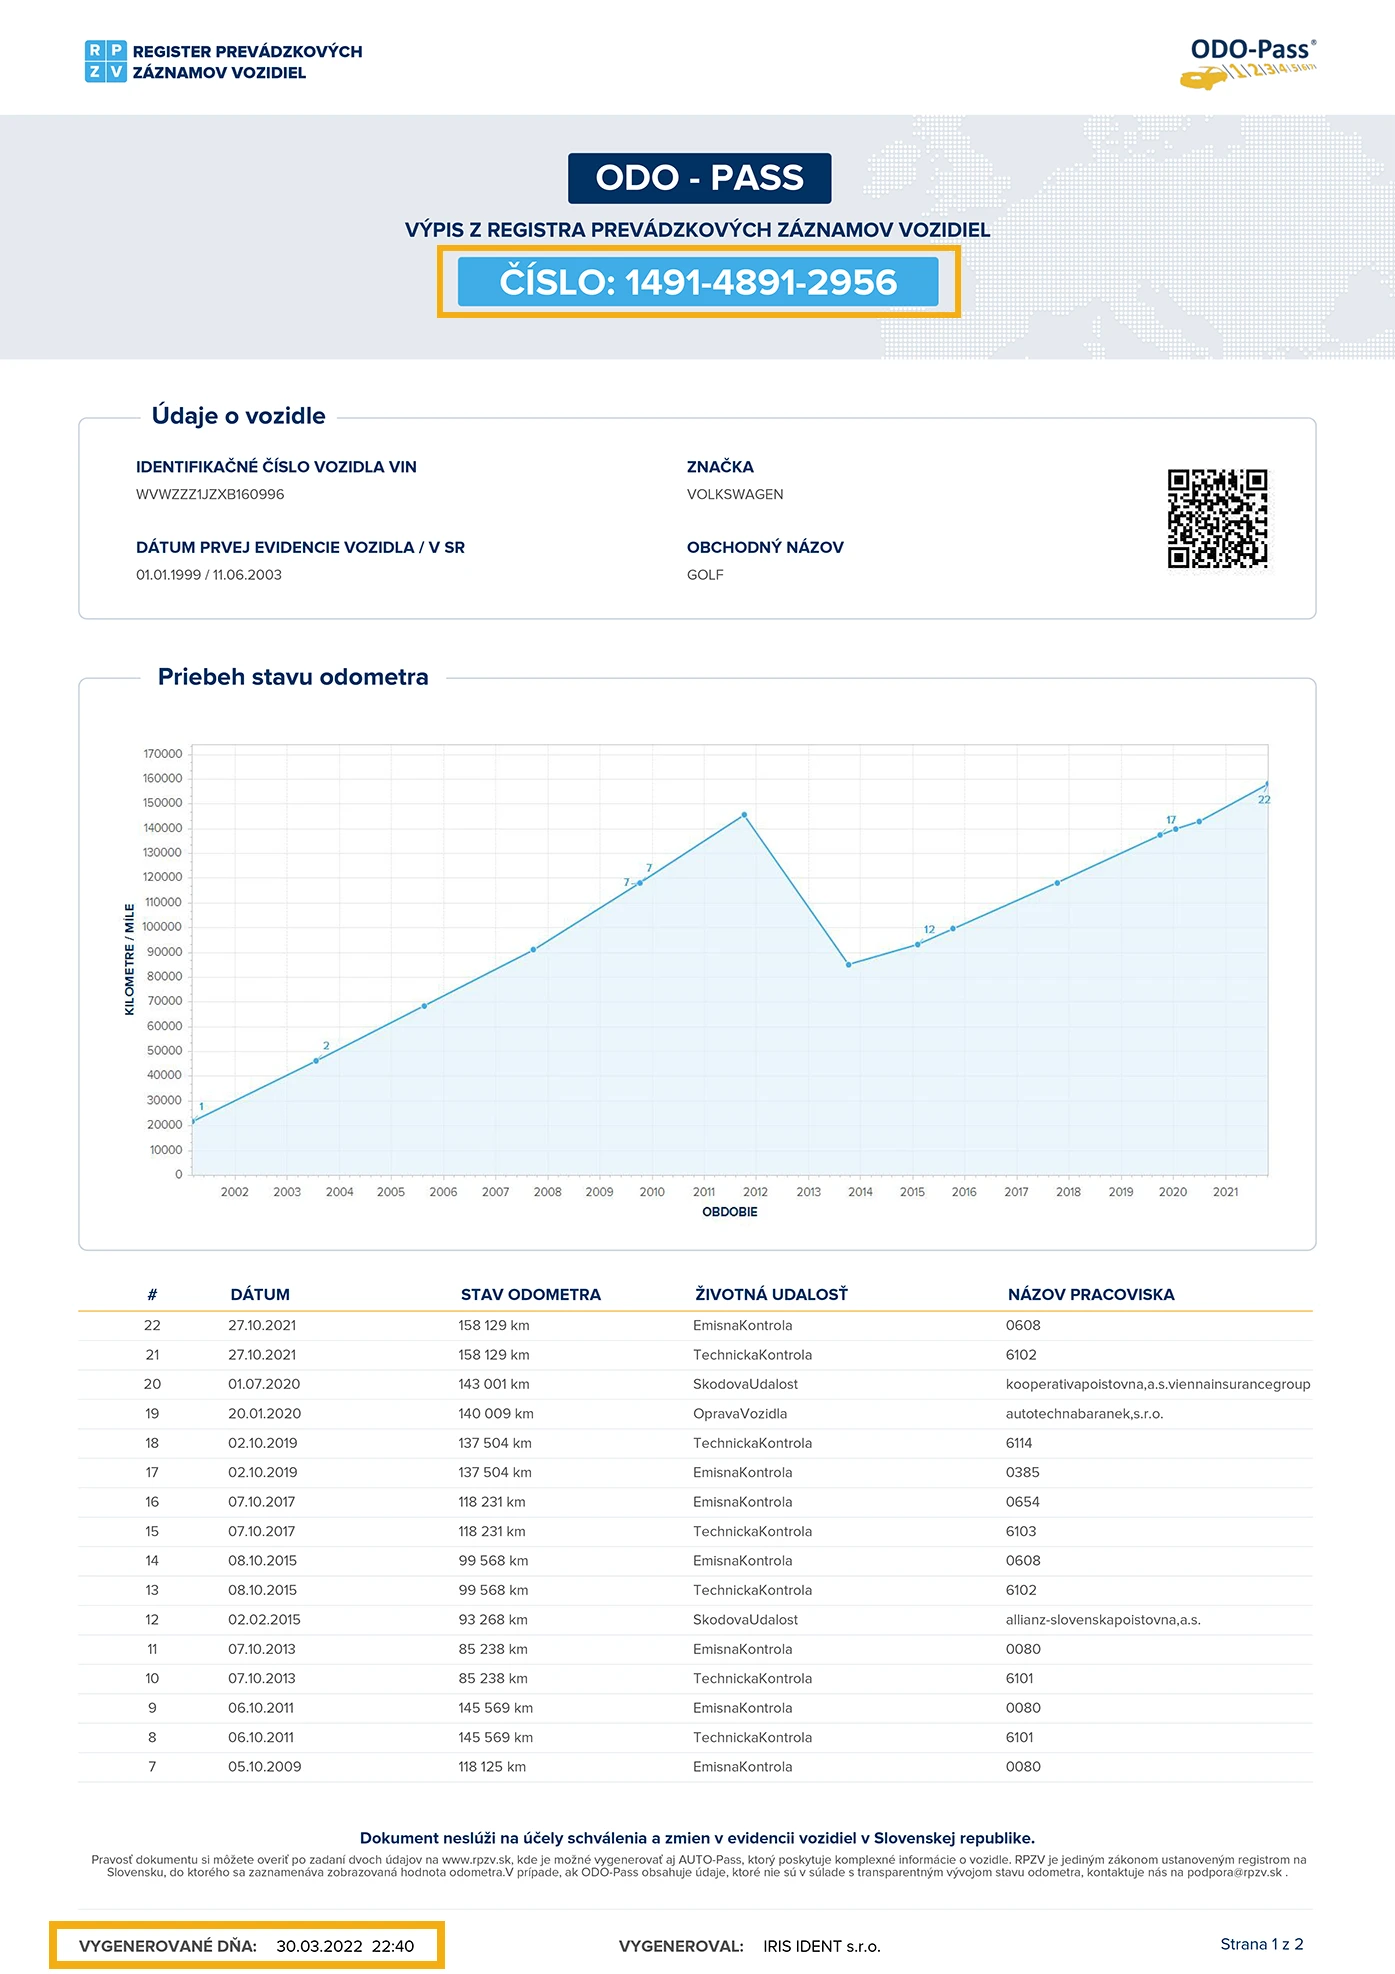This screenshot has width=1395, height=1974.
Task: Click the ODO-Pass car logo
Action: 1251,64
